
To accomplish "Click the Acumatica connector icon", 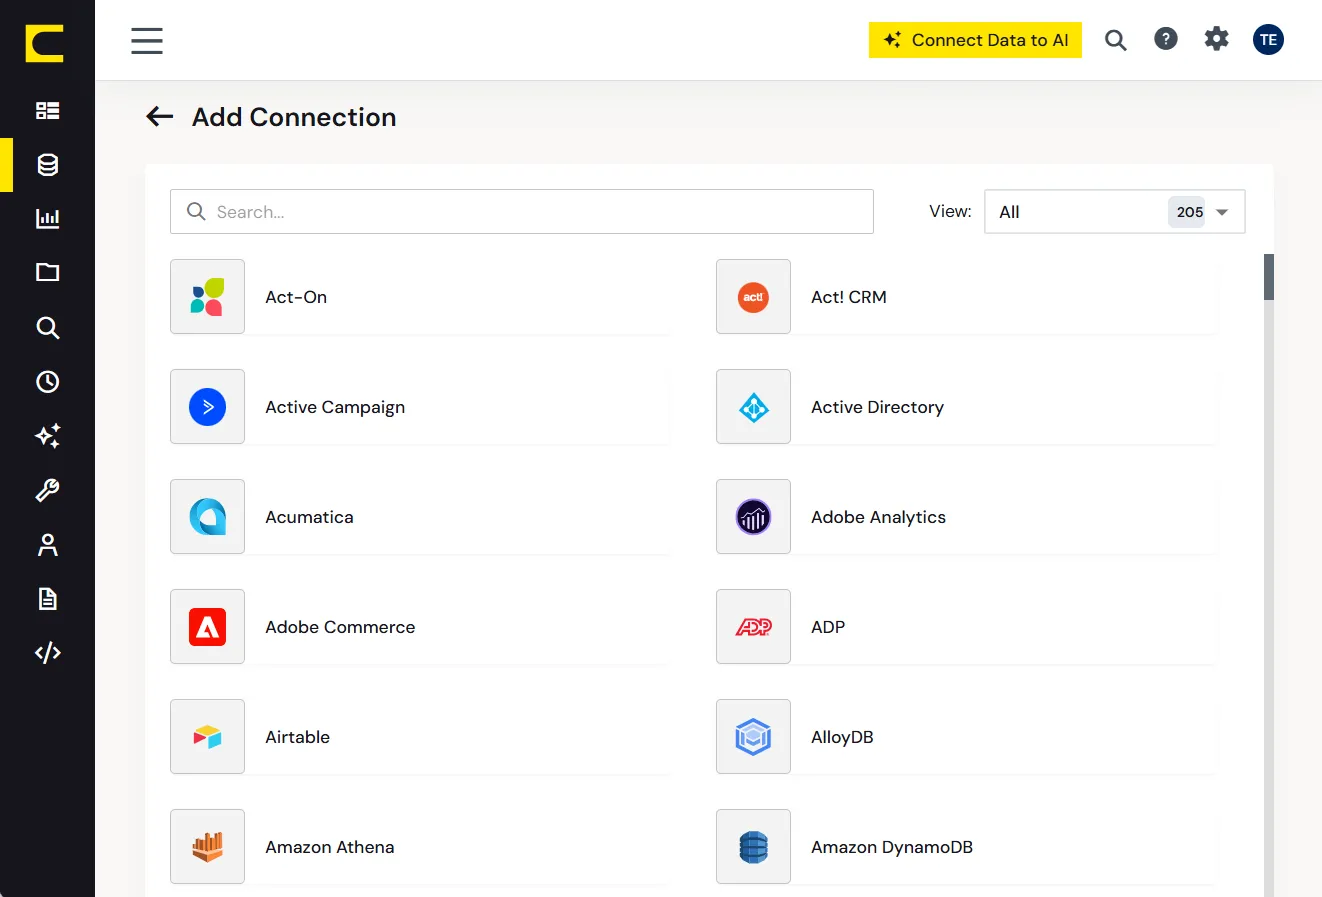I will point(207,517).
